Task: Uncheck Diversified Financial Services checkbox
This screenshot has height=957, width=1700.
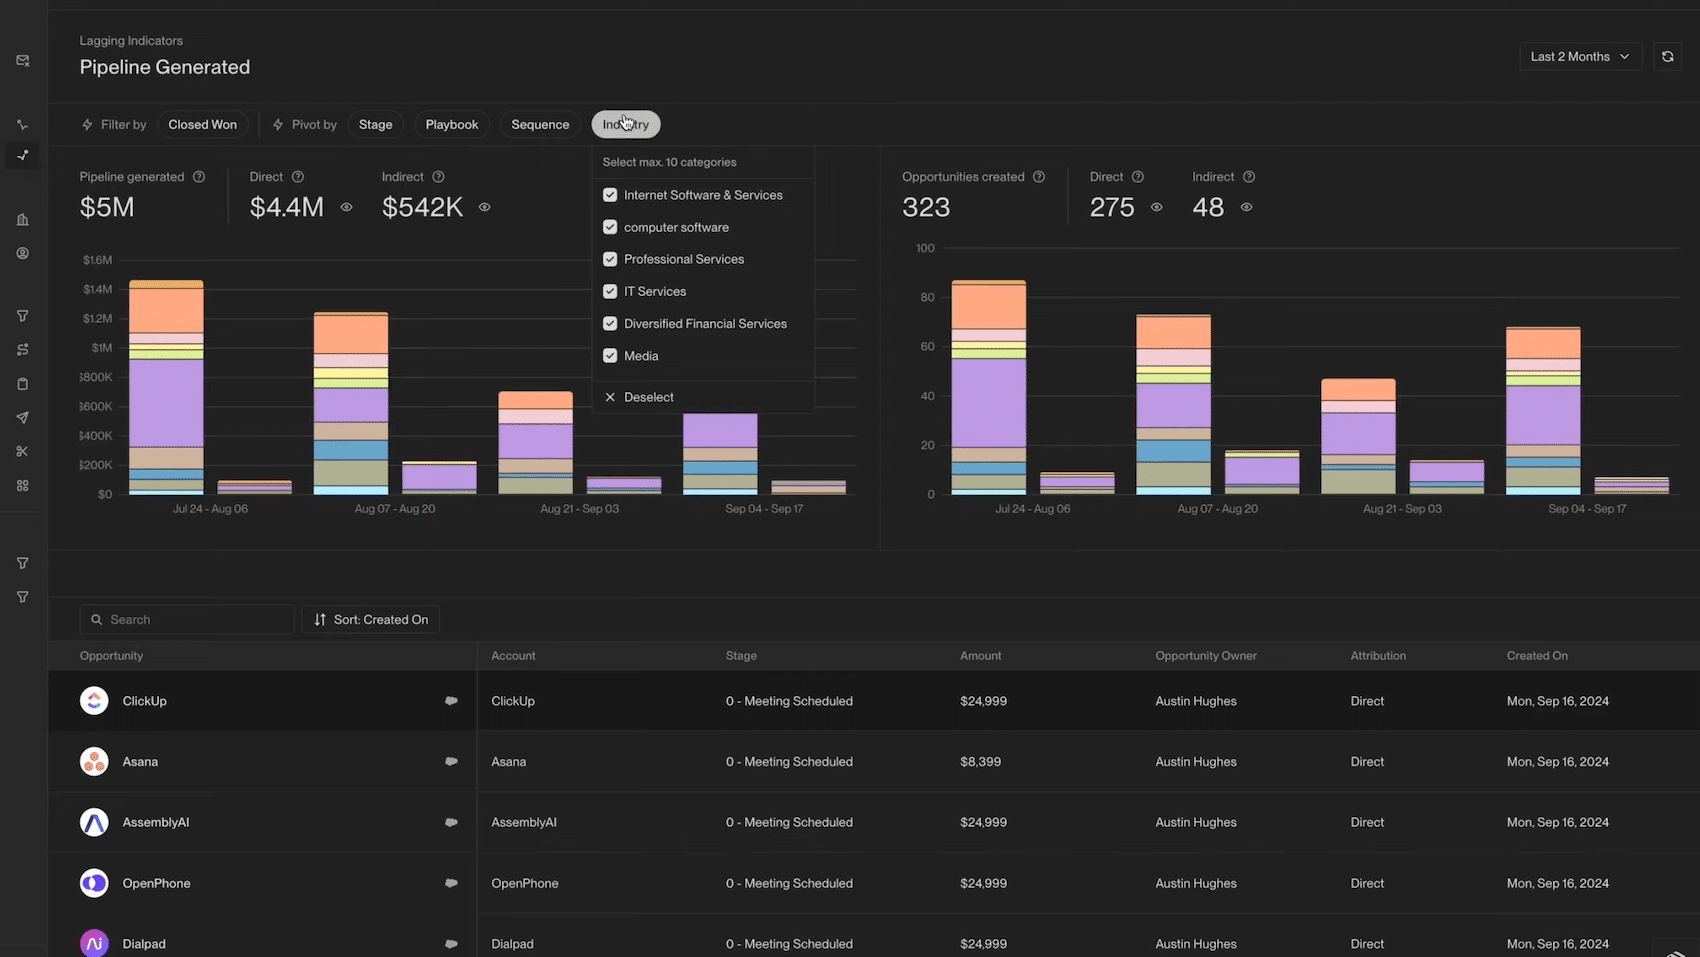Action: (610, 324)
